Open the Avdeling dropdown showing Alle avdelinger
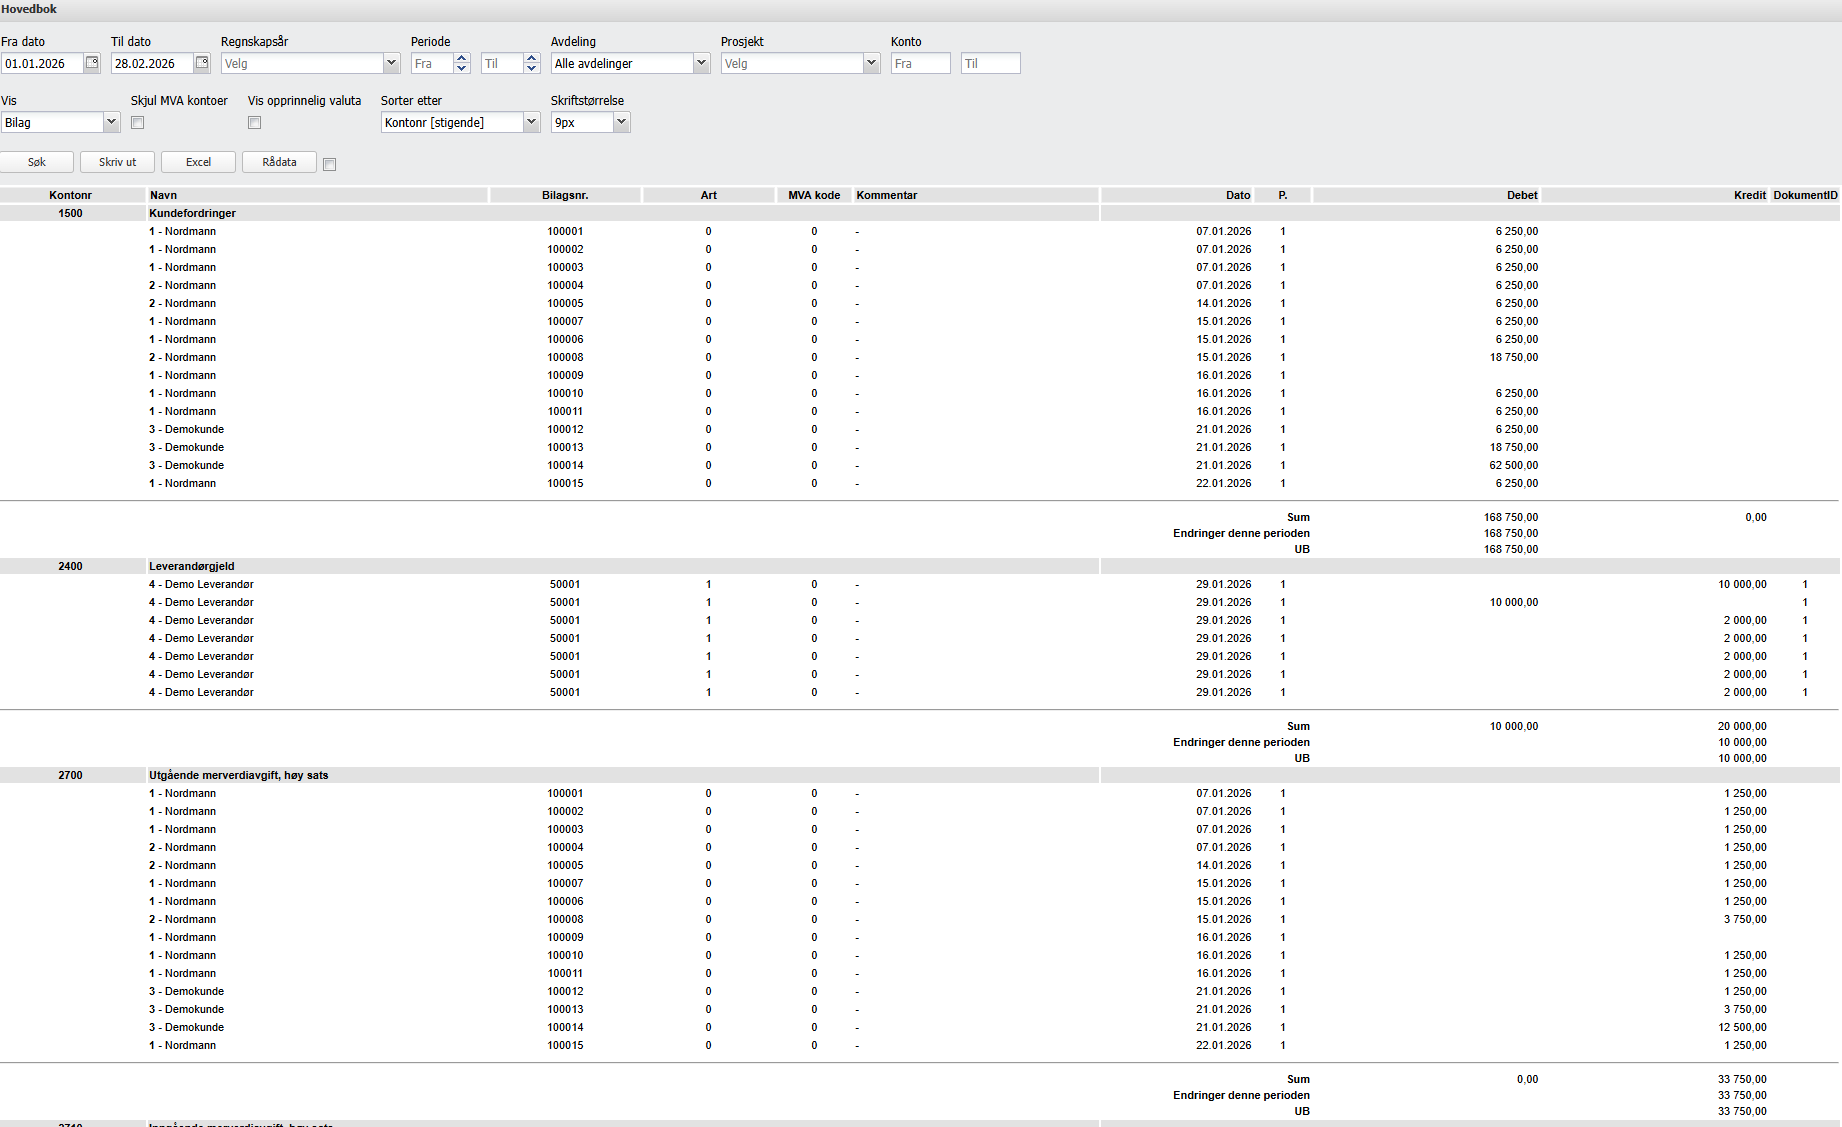Screen dimensions: 1842x1127 coord(701,63)
